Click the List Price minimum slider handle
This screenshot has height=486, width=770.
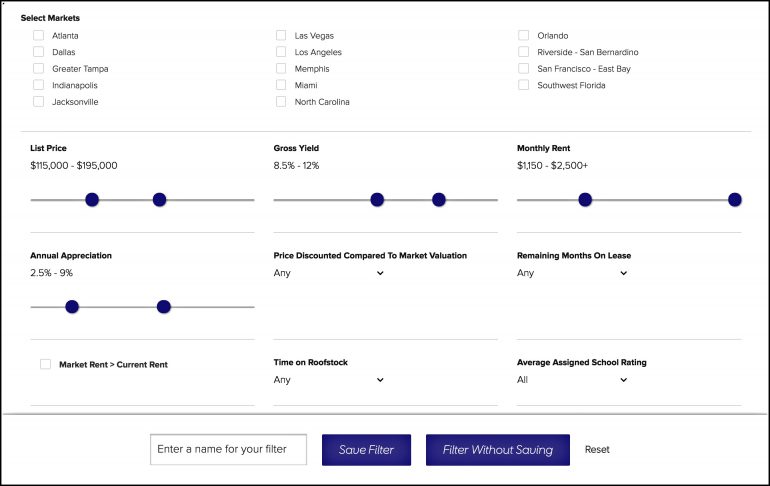pyautogui.click(x=92, y=200)
